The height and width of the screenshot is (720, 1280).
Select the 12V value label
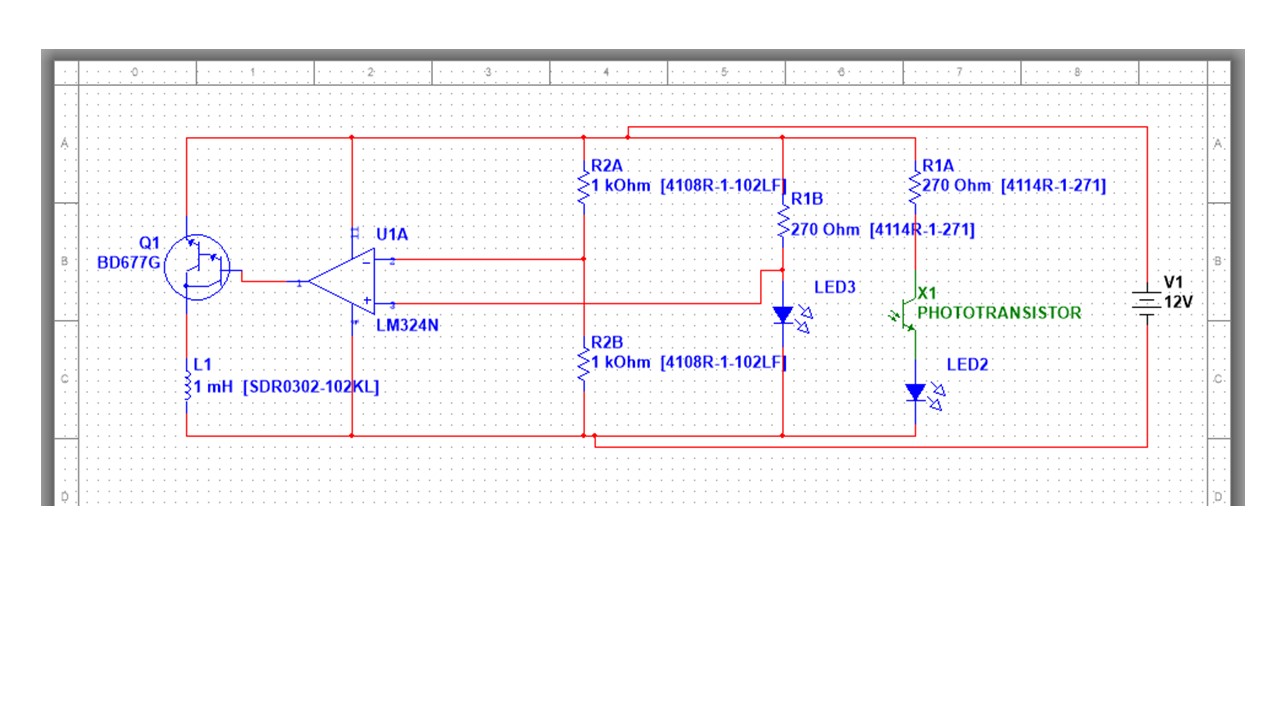1178,300
